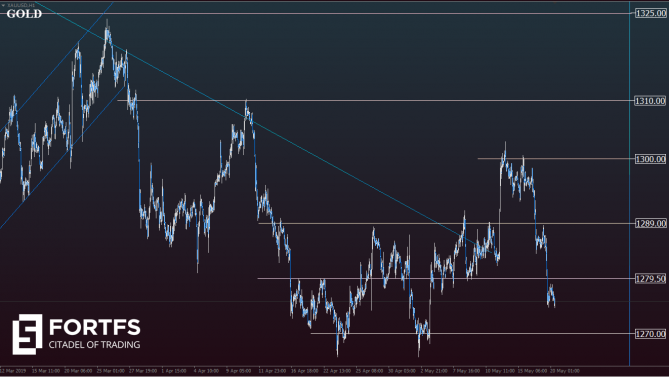Click the XAUUSD,H1 dropdown triangle

[x=3, y=5]
